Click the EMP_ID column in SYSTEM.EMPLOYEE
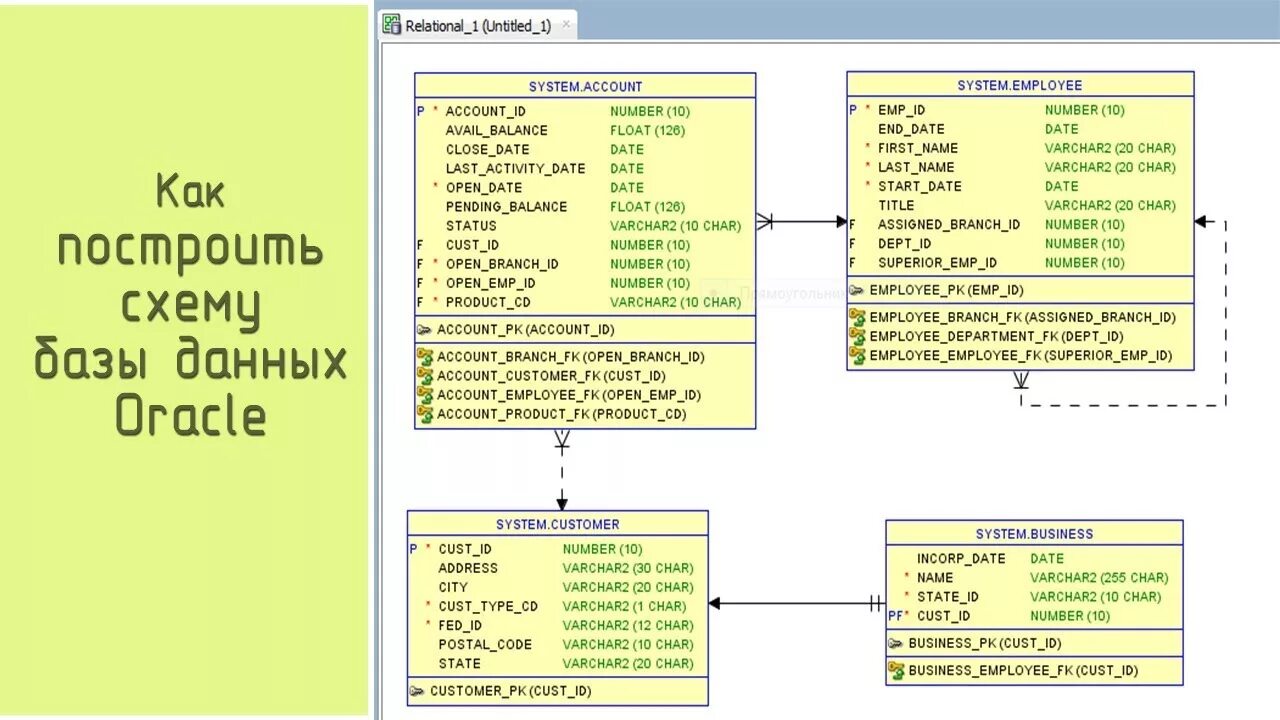 pos(1020,110)
